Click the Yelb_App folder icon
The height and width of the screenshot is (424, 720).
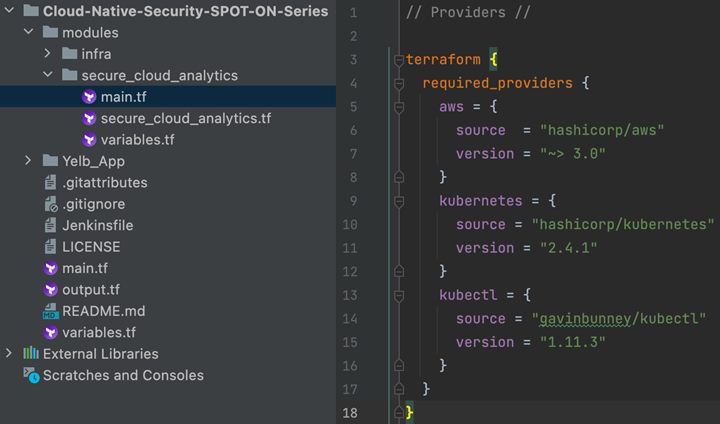[x=51, y=161]
